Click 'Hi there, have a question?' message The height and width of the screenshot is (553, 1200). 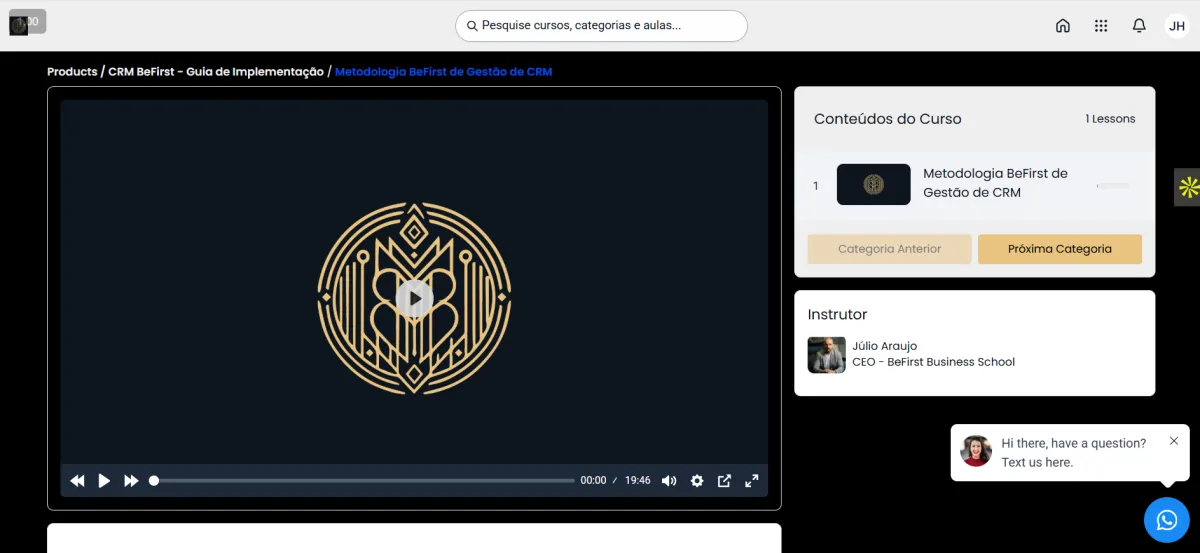click(1073, 443)
